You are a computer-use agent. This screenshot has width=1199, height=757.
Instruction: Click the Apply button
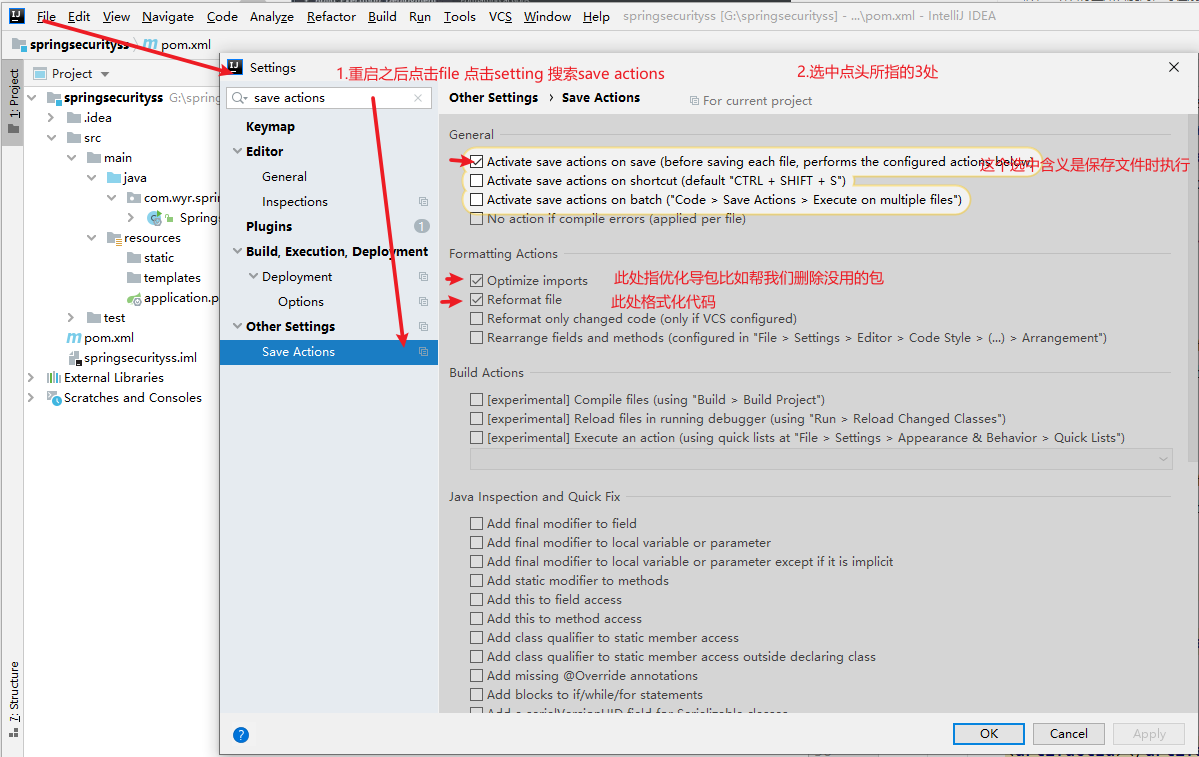click(x=1149, y=733)
